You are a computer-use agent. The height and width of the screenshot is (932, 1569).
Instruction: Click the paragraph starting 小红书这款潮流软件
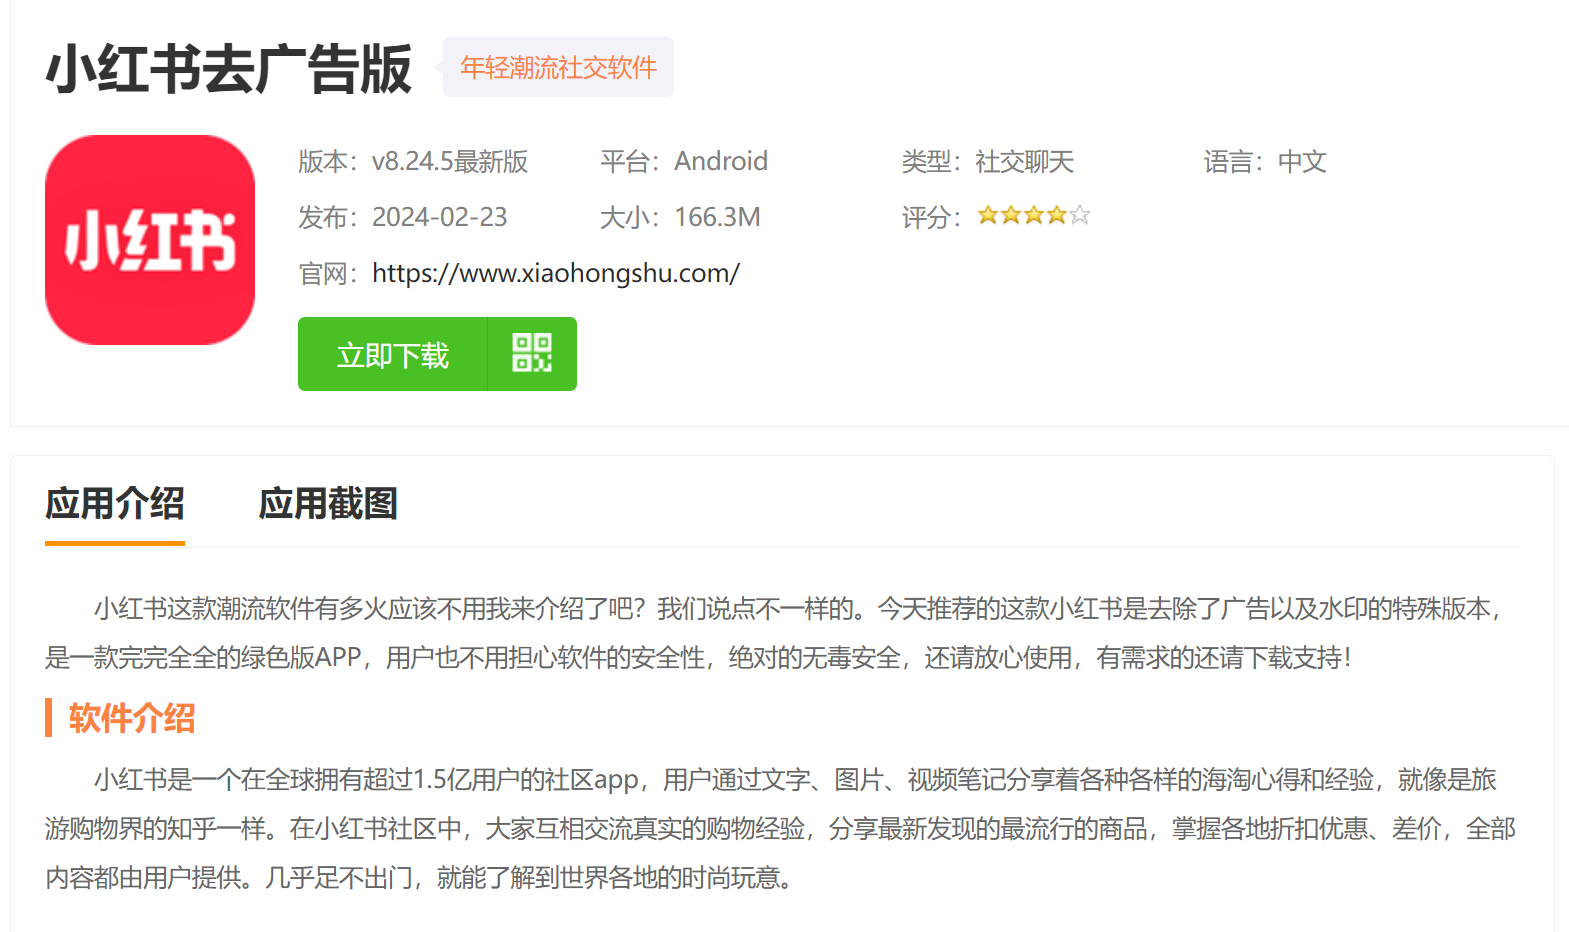point(775,633)
